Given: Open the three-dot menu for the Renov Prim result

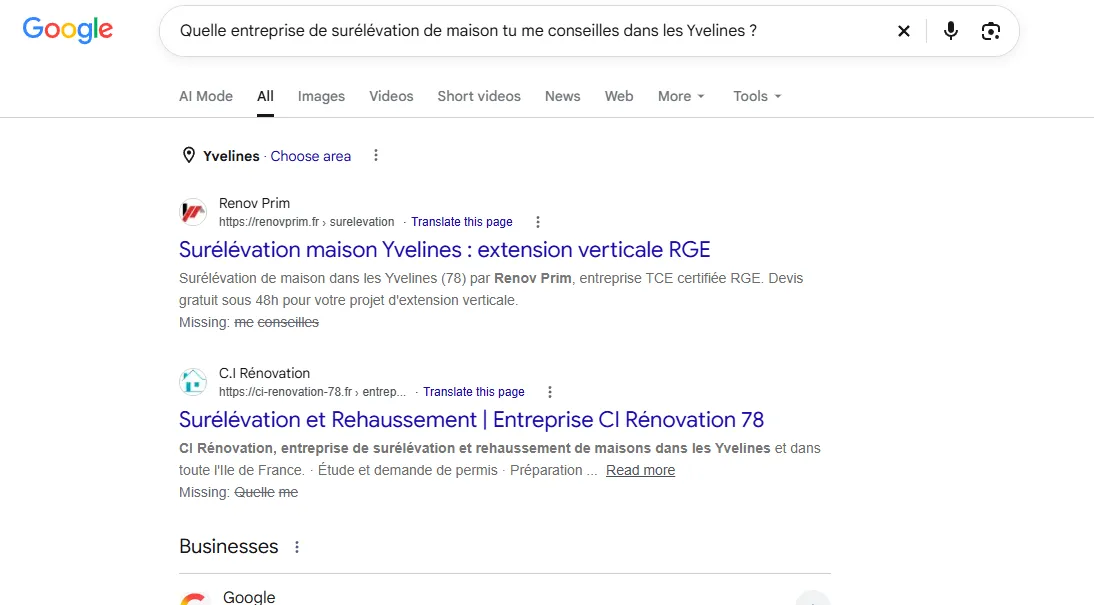Looking at the screenshot, I should tap(538, 222).
